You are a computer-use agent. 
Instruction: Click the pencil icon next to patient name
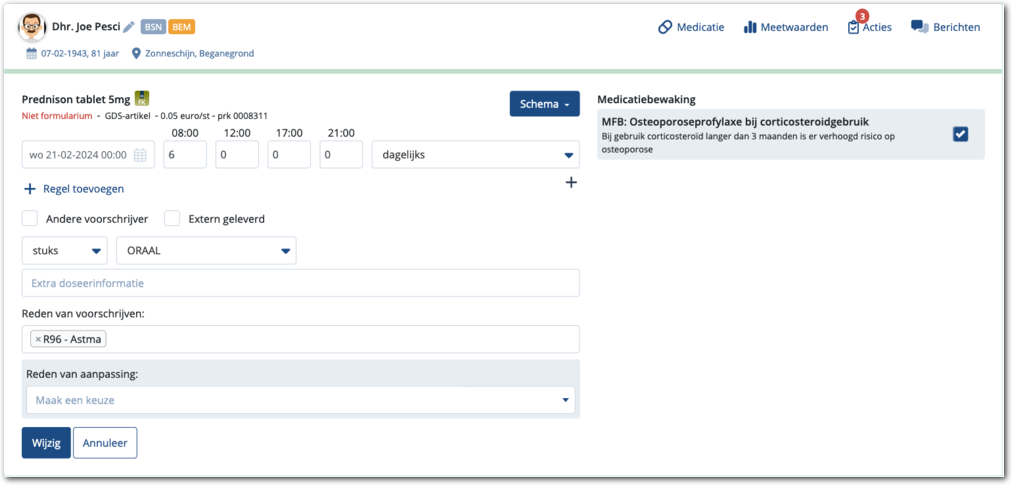point(128,27)
